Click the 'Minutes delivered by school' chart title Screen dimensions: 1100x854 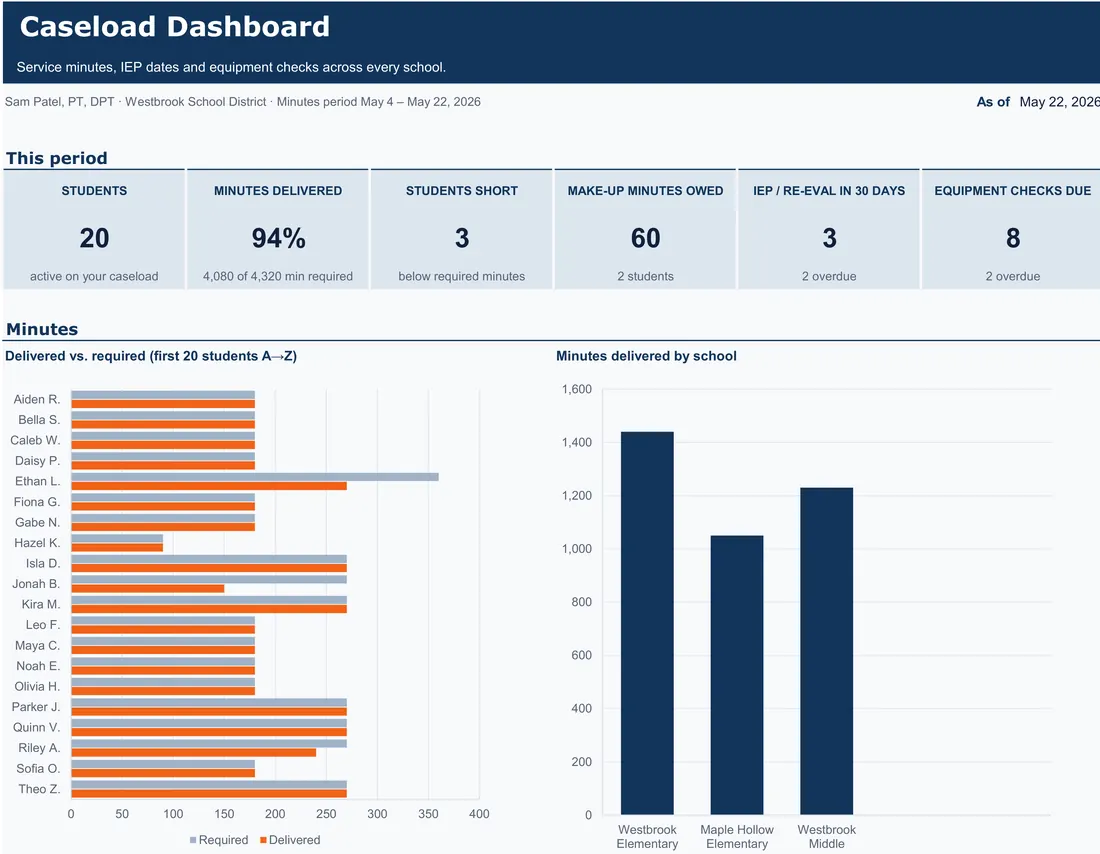(x=646, y=356)
